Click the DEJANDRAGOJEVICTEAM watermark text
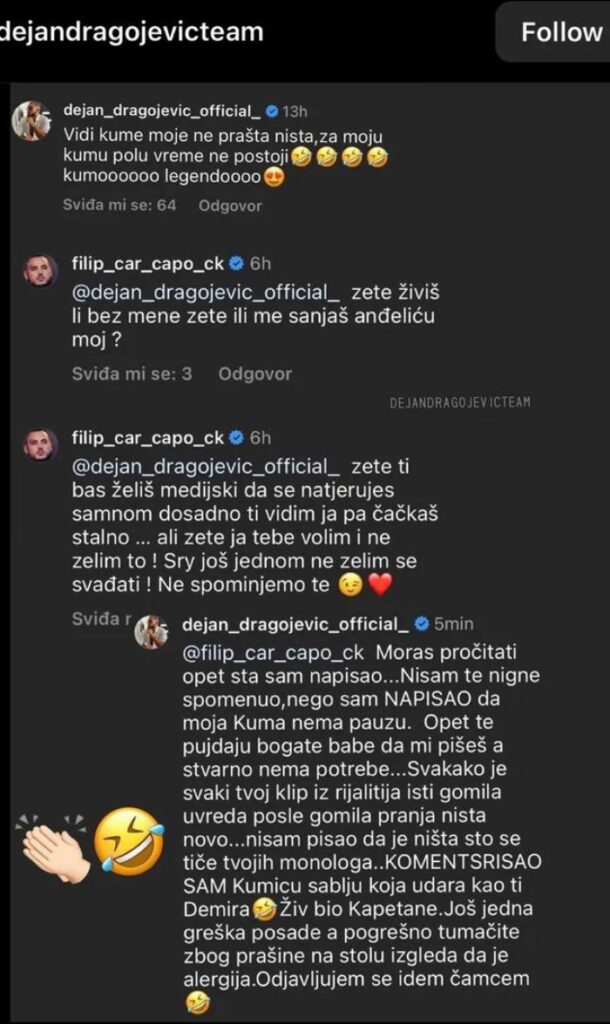The image size is (610, 1024). coord(460,402)
